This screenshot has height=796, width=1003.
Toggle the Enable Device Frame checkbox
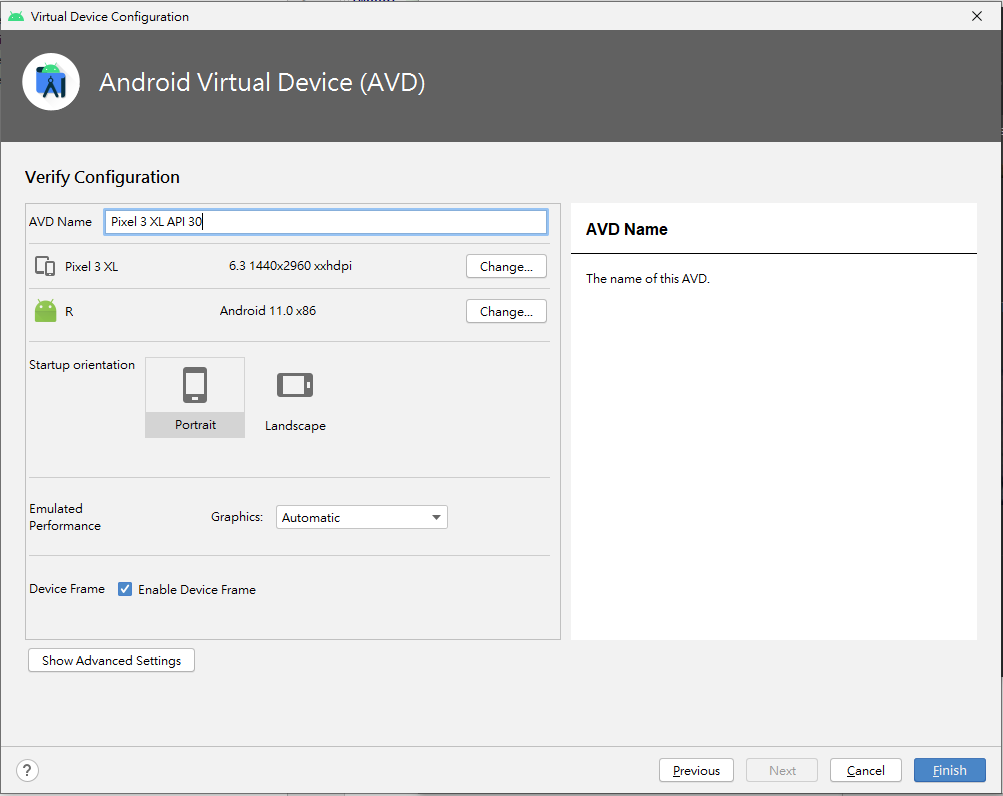(x=125, y=589)
